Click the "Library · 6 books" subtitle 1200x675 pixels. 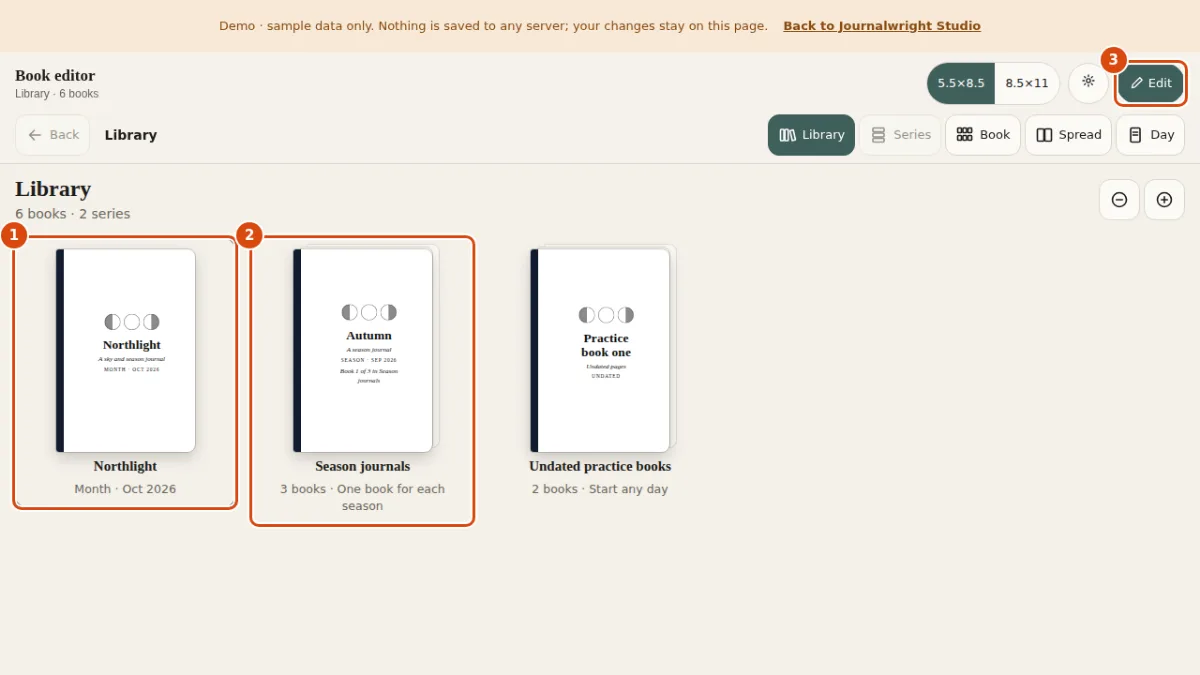[57, 94]
